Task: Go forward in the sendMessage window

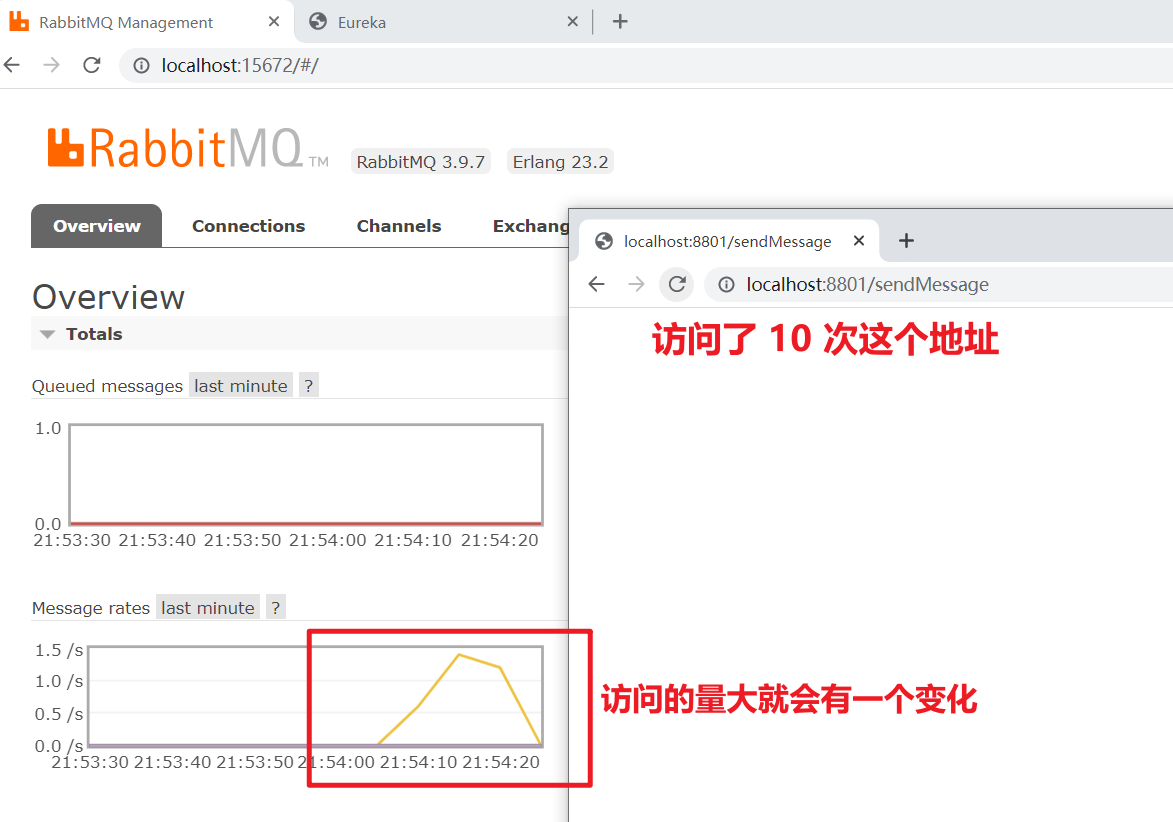Action: [636, 284]
